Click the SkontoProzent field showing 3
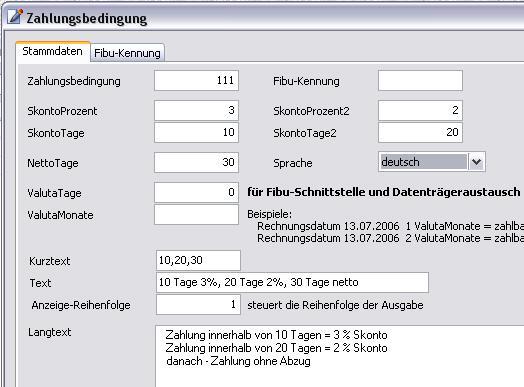 pyautogui.click(x=196, y=111)
